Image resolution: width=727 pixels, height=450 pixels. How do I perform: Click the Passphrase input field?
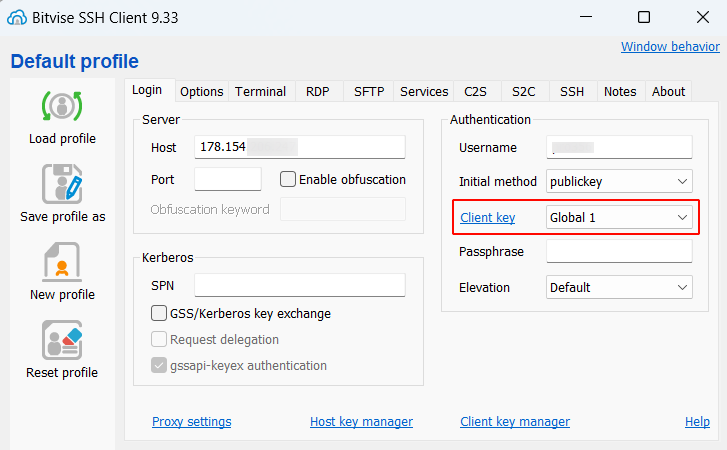[619, 252]
